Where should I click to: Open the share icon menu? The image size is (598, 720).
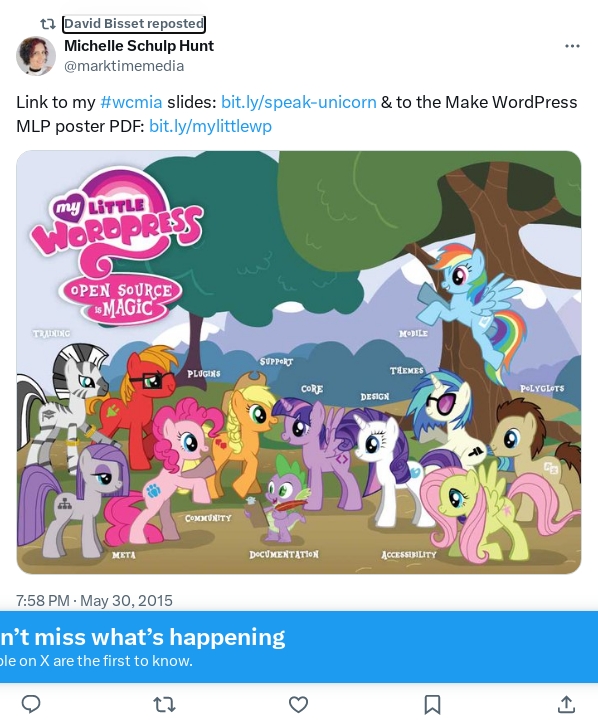(x=566, y=704)
